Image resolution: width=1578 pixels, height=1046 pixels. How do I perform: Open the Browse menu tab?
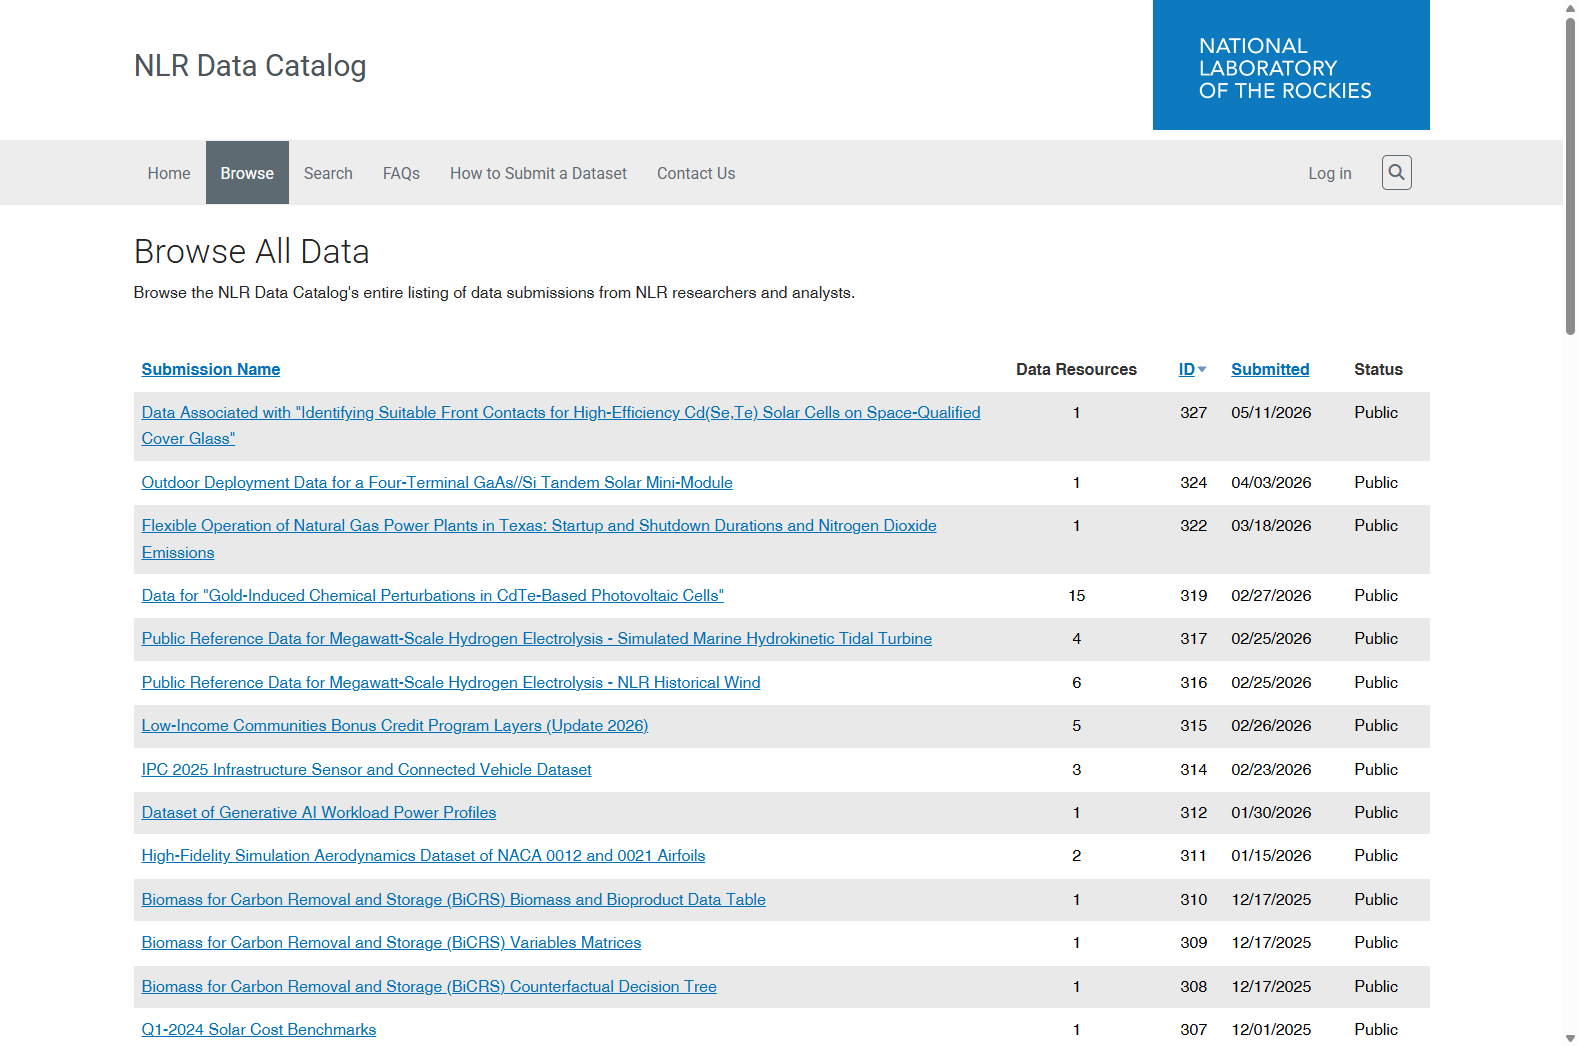pyautogui.click(x=247, y=173)
